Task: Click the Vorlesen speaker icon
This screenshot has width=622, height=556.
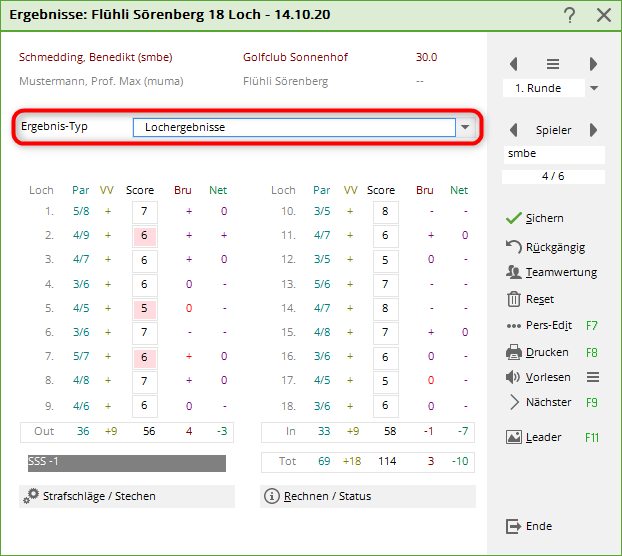Action: [514, 377]
